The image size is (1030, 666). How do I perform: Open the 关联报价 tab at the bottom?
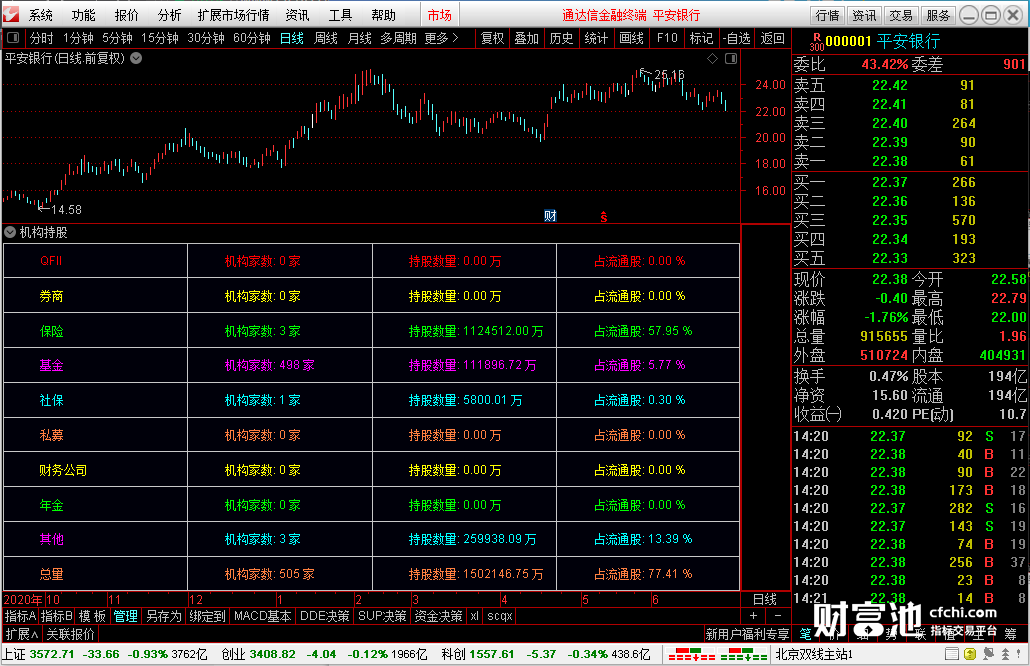coord(70,634)
